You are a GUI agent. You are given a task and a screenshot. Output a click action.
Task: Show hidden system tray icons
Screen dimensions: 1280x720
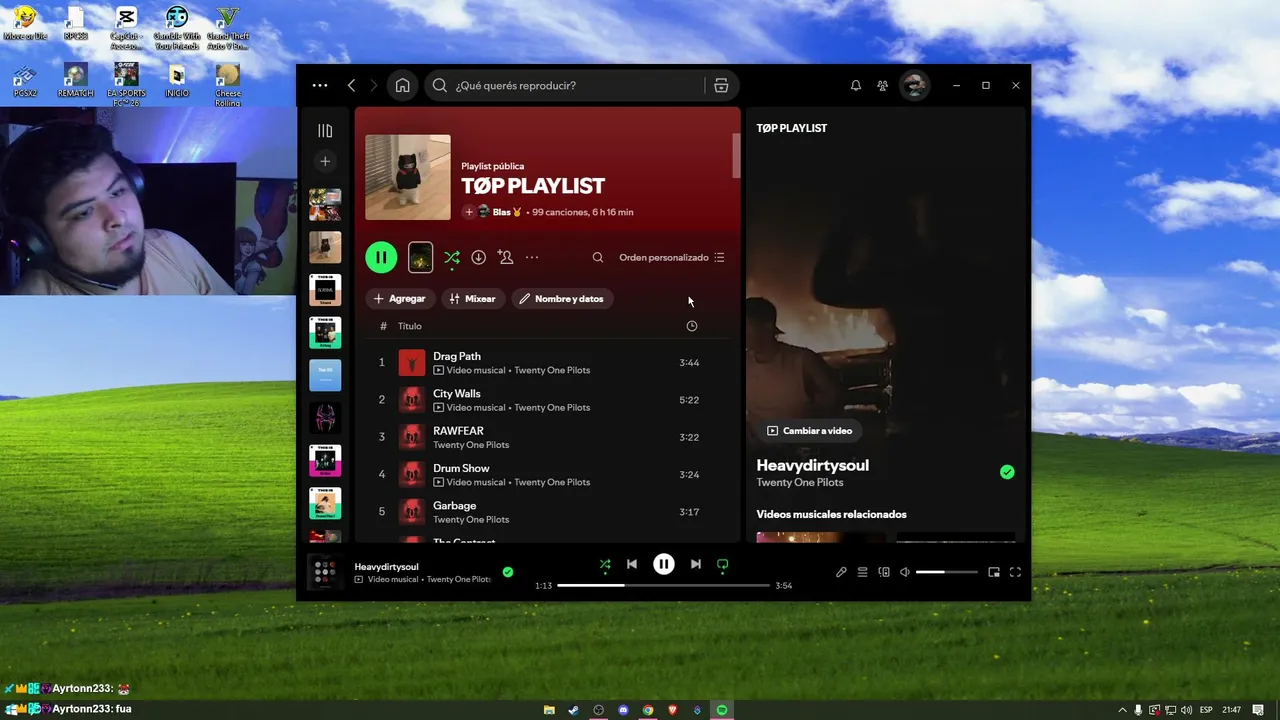click(1122, 710)
